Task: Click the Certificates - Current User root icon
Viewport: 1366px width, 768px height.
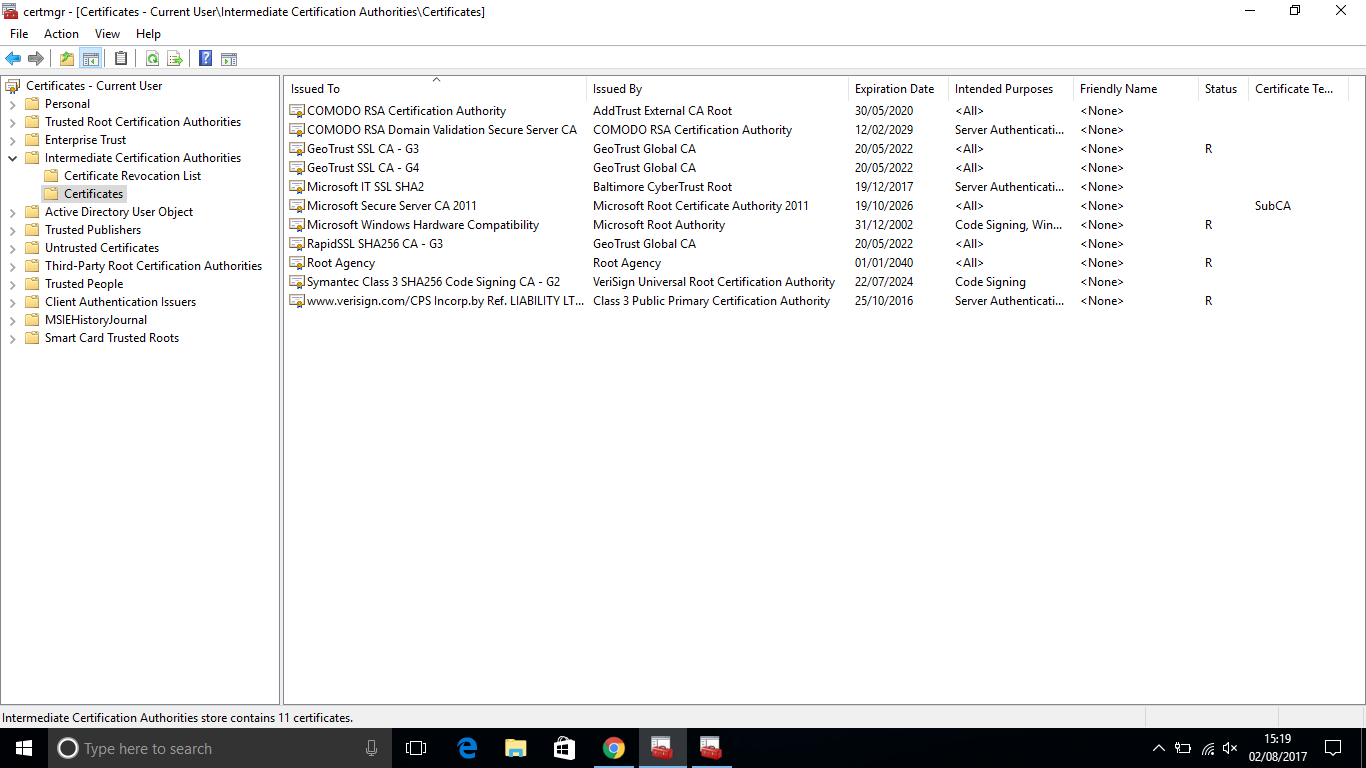Action: click(x=13, y=86)
